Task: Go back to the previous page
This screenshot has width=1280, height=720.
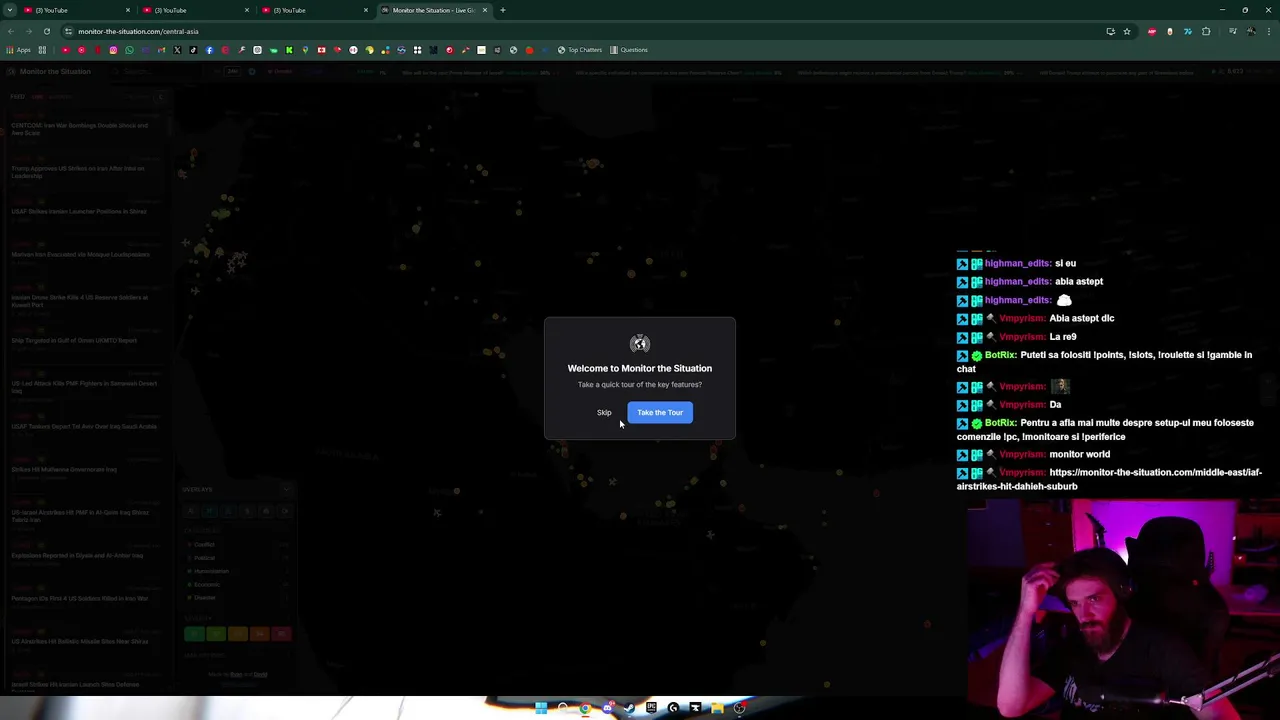Action: point(10,31)
